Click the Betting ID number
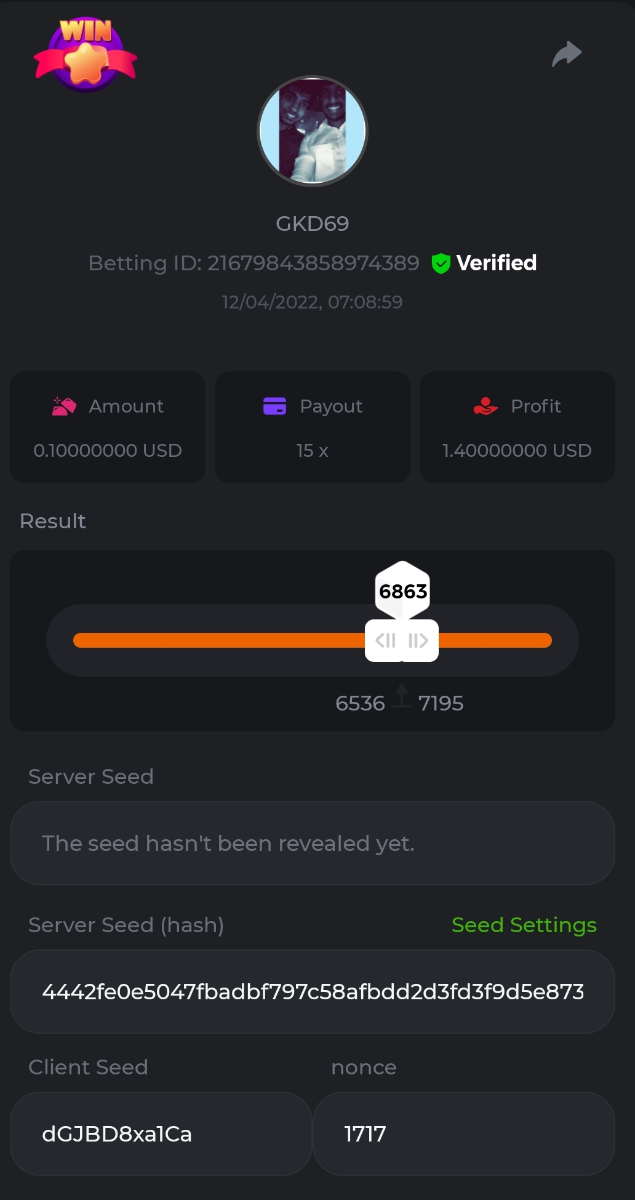This screenshot has height=1200, width=635. pos(312,263)
